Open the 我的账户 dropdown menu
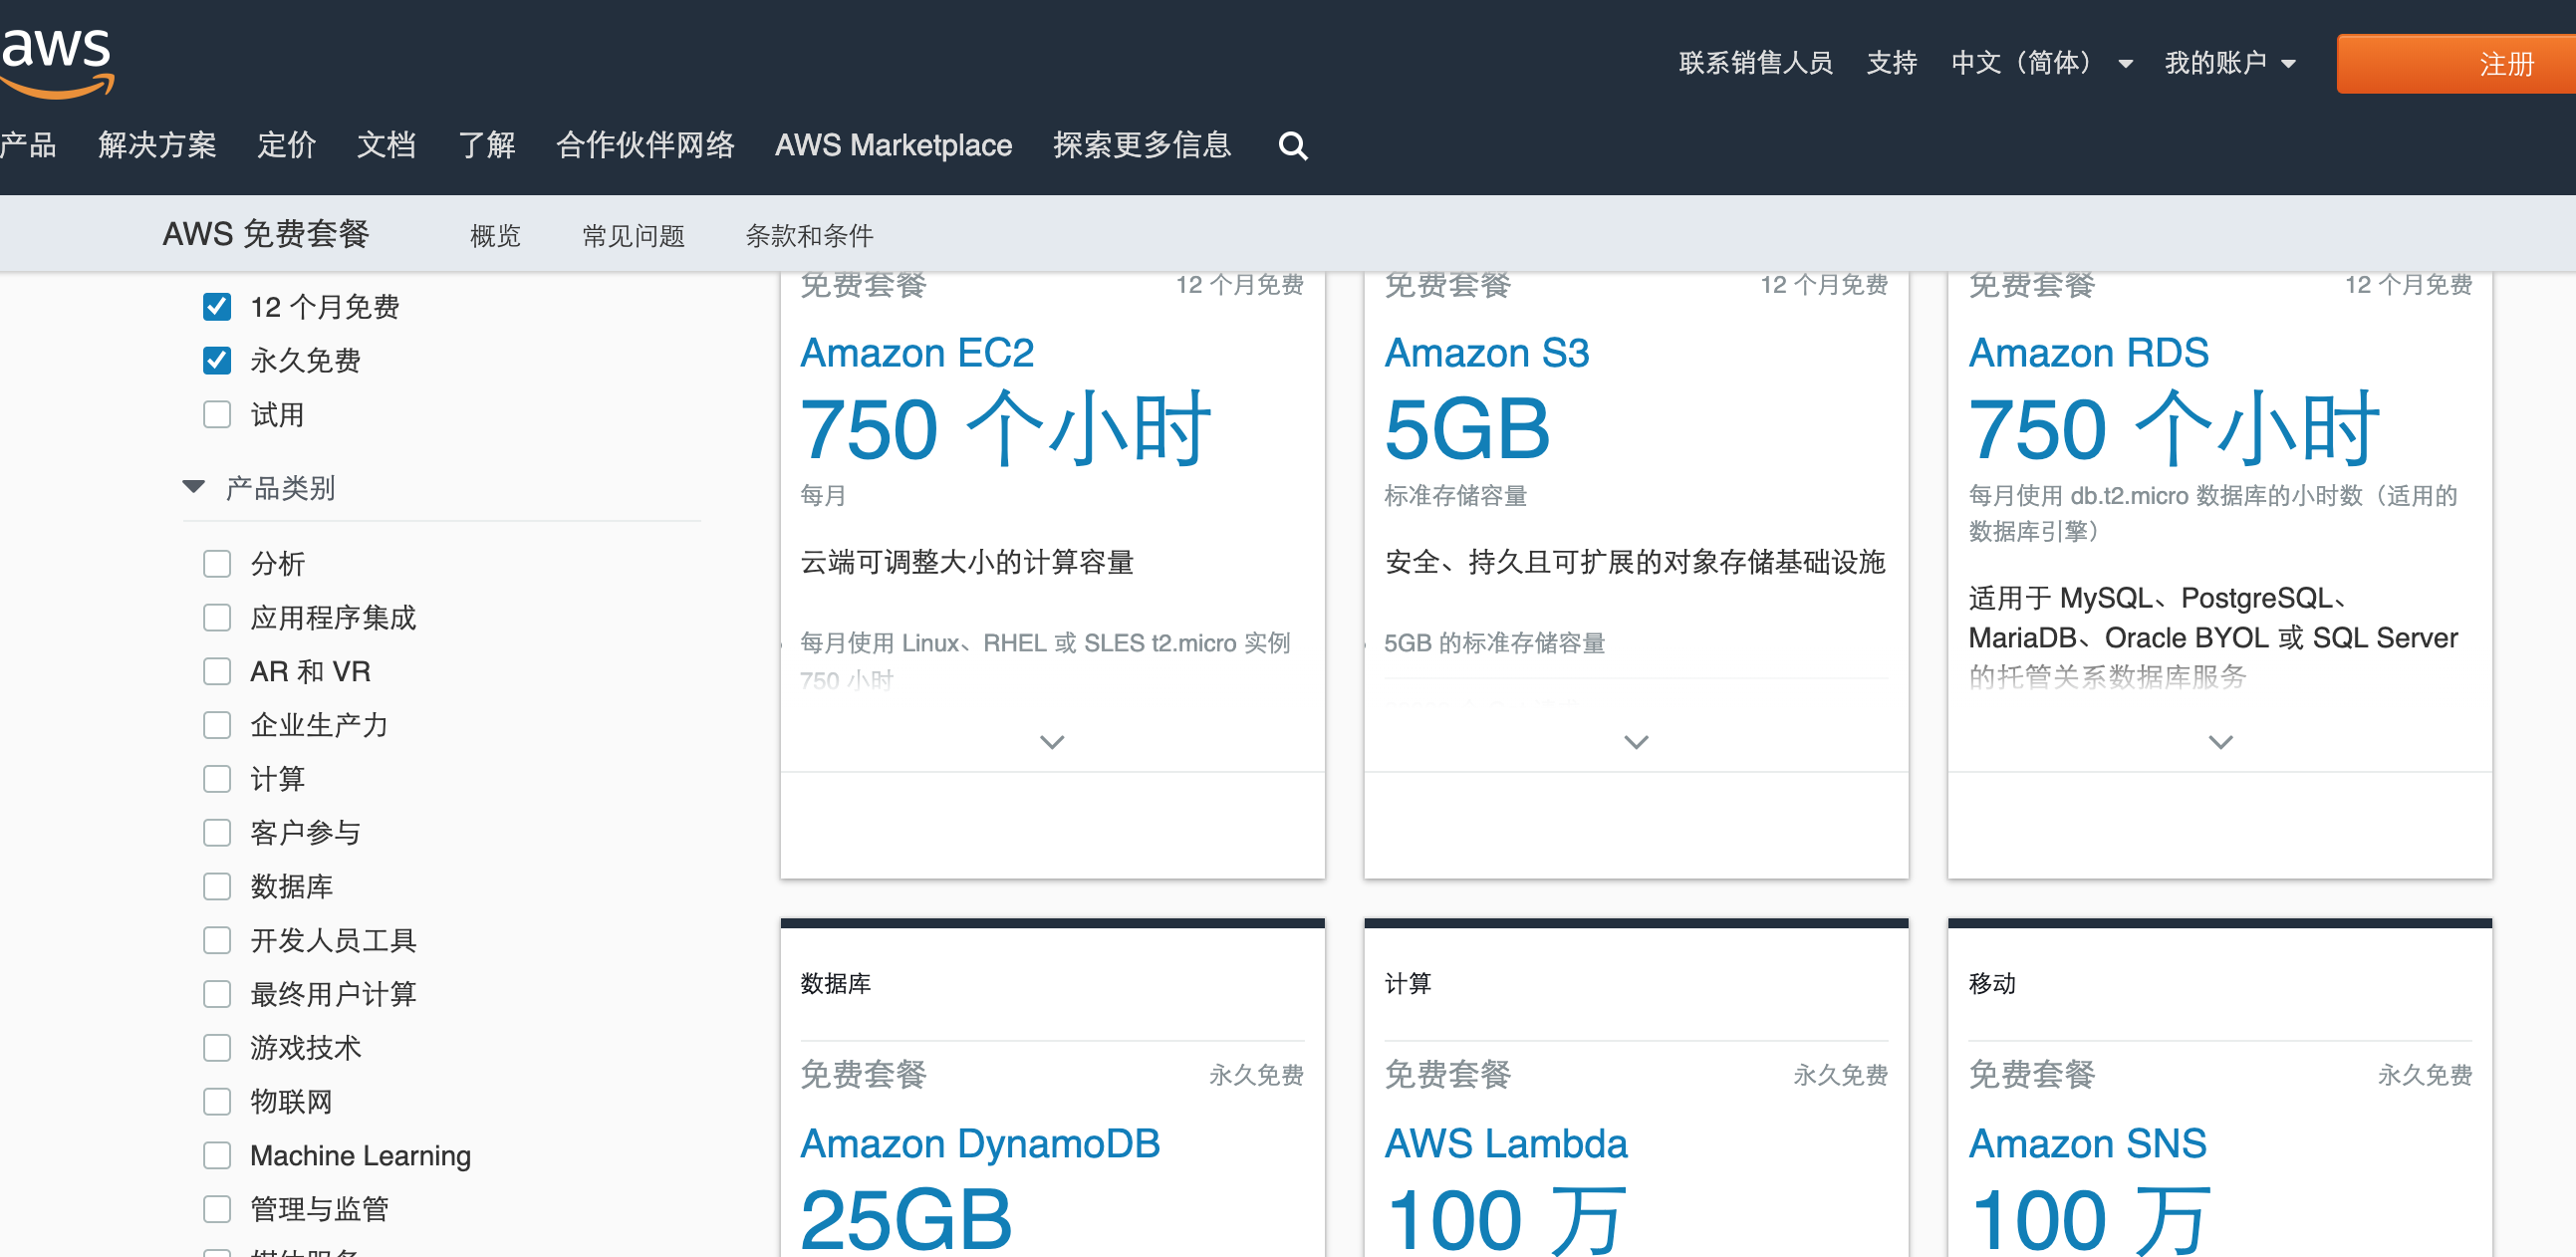Viewport: 2576px width, 1257px height. [x=2229, y=63]
